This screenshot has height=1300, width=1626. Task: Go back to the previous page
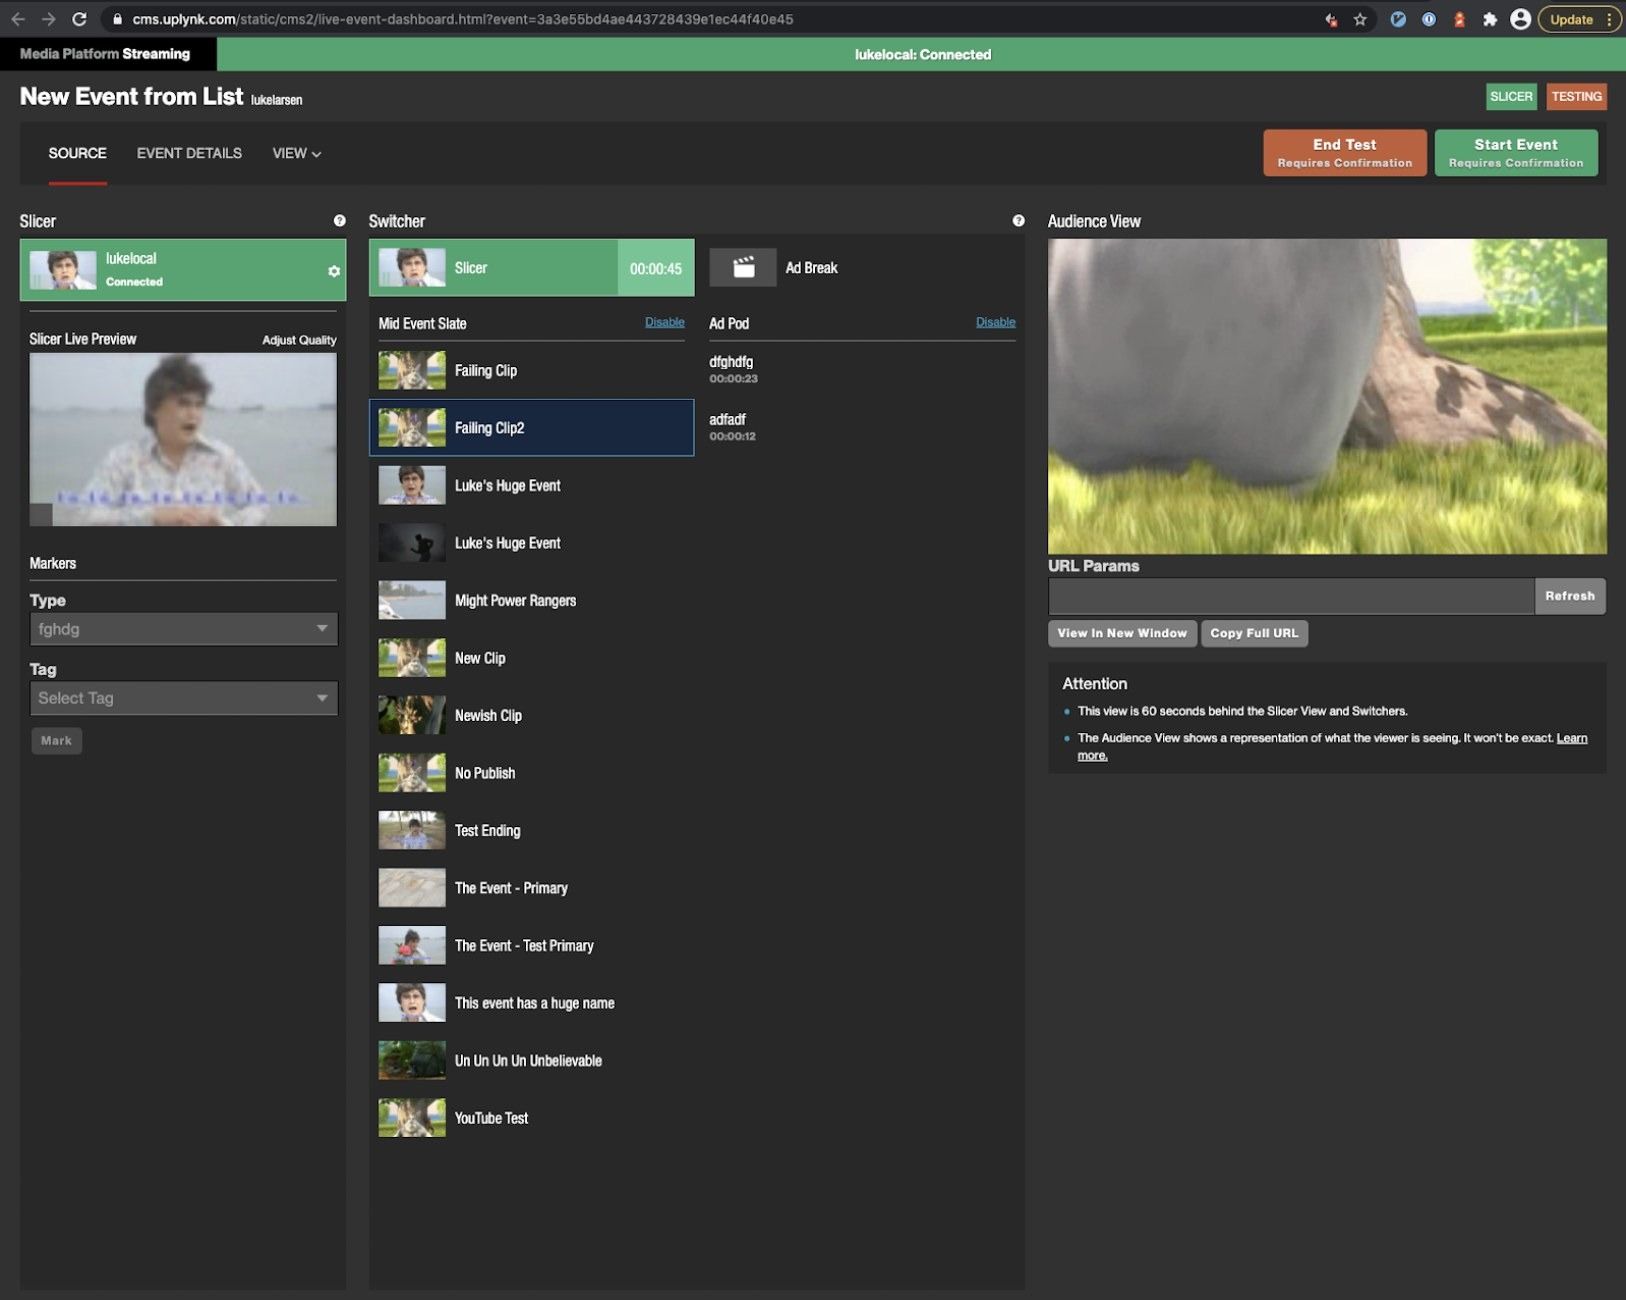(18, 19)
